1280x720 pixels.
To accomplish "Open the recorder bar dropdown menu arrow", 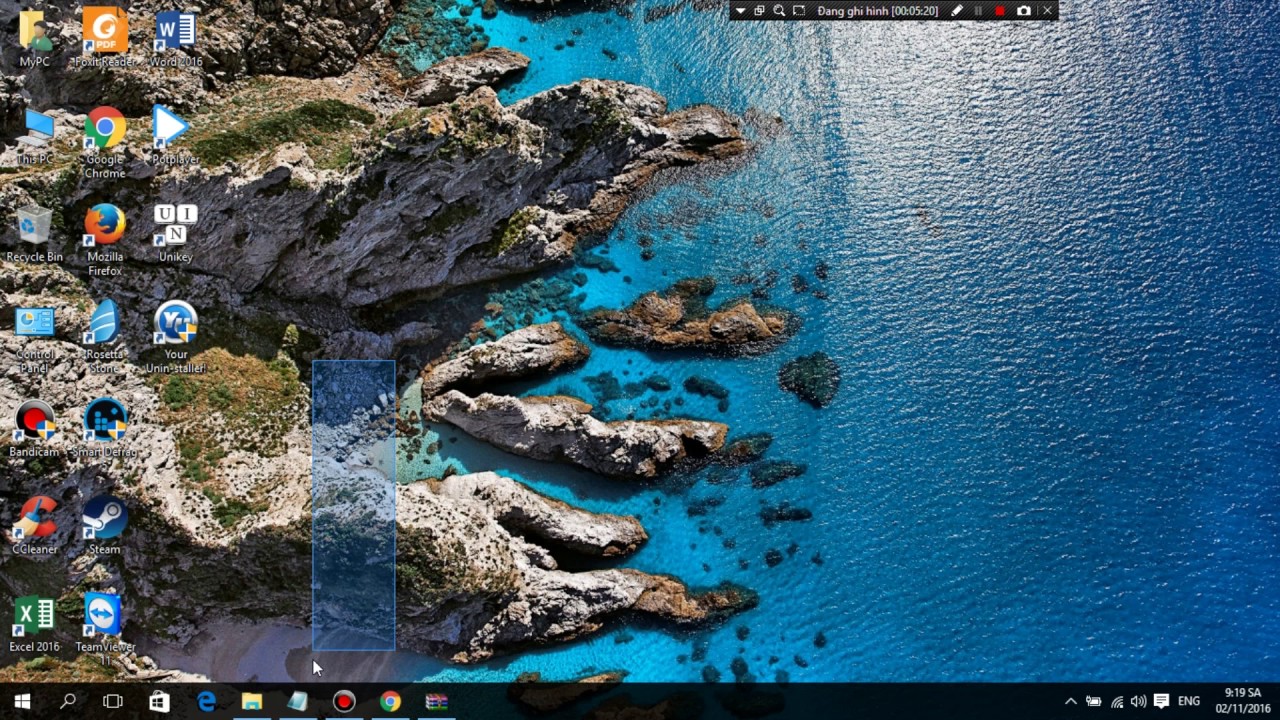I will click(740, 11).
